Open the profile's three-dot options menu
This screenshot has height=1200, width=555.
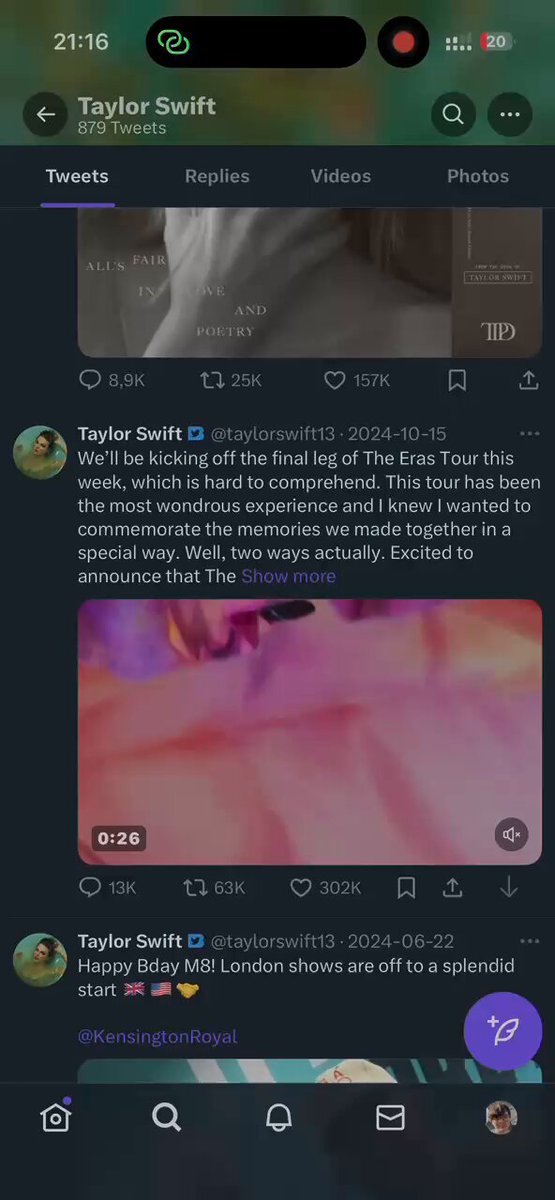click(x=510, y=115)
